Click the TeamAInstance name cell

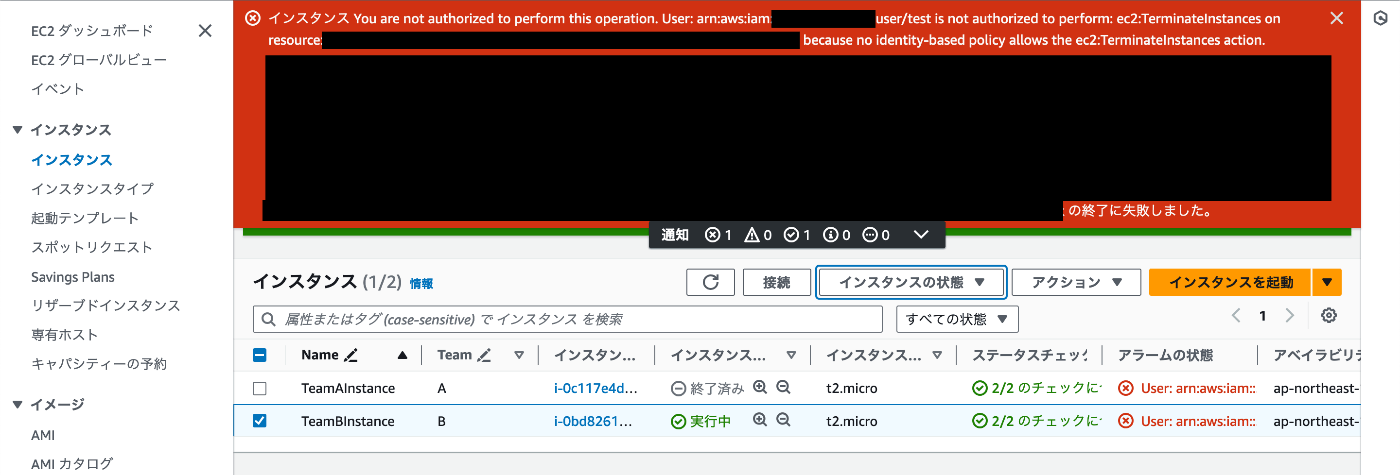[348, 388]
